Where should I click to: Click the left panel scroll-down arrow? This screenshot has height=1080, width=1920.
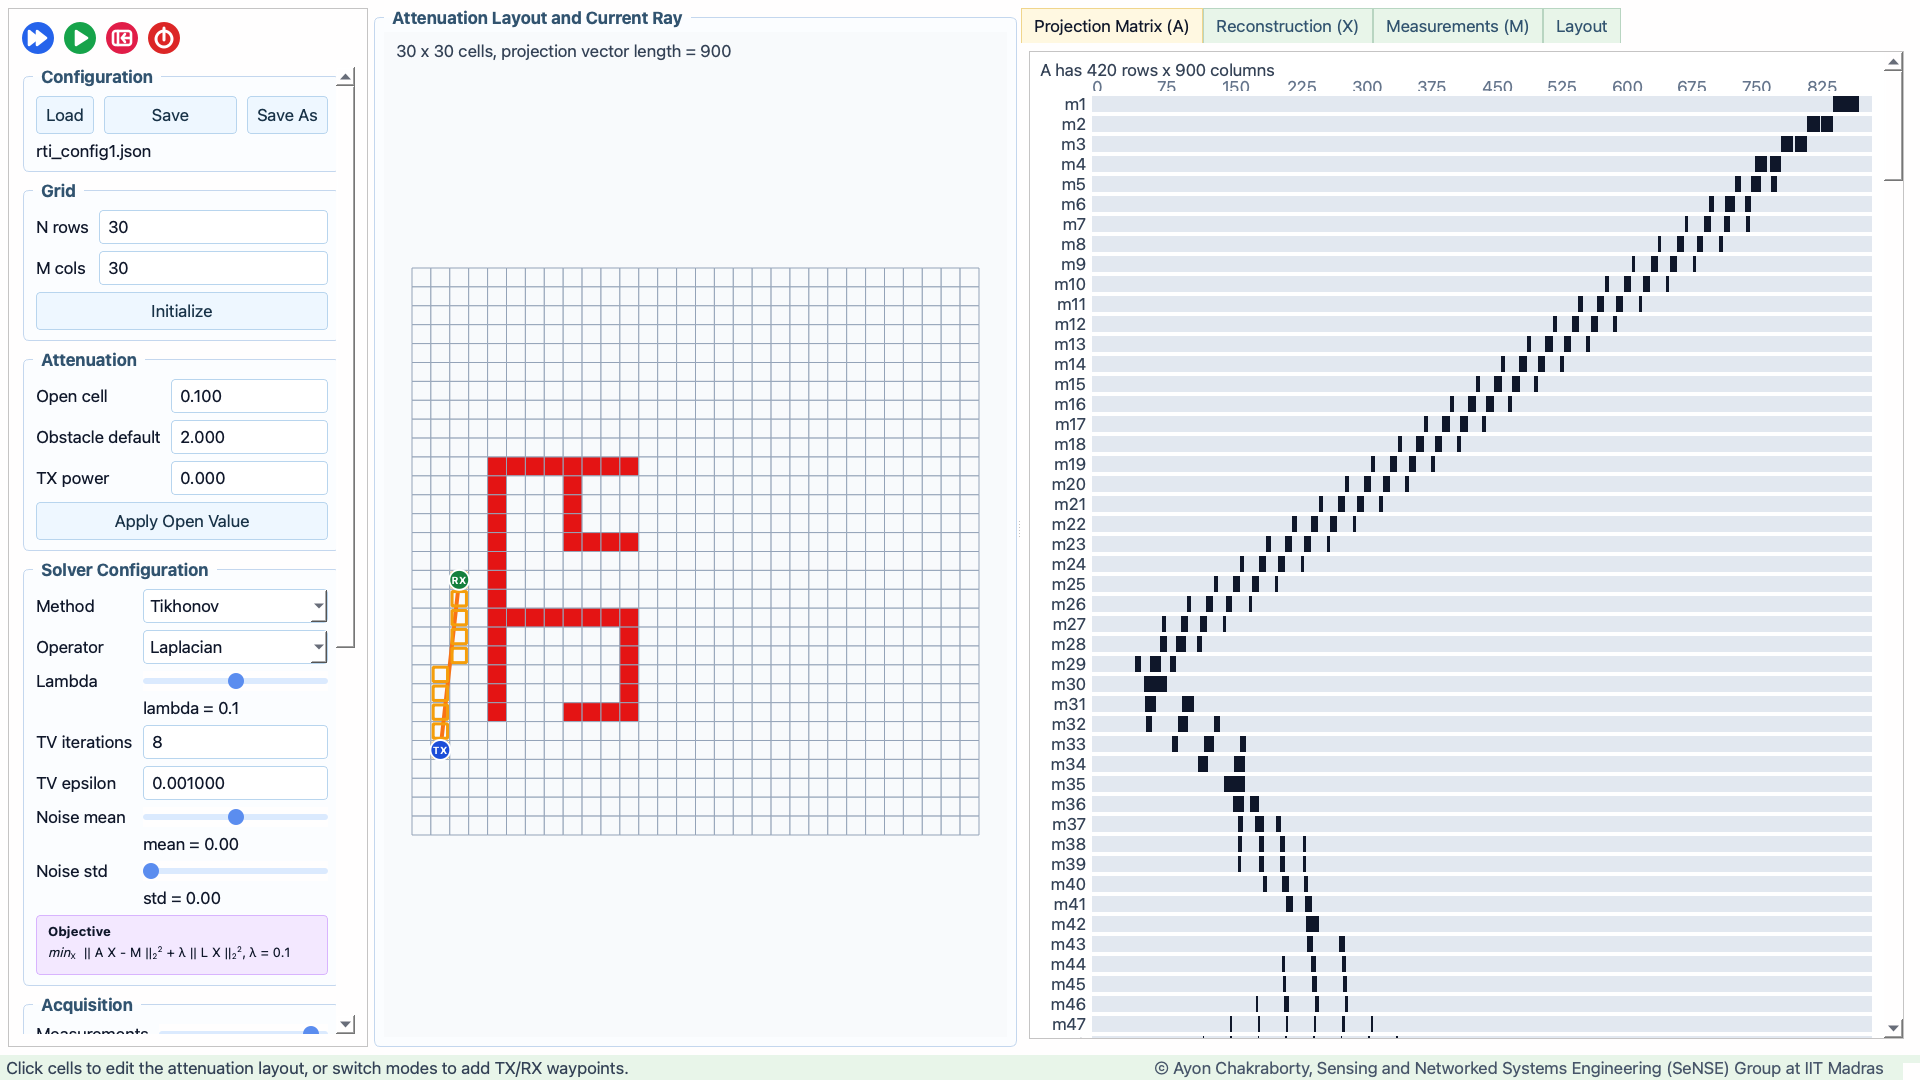click(346, 1024)
